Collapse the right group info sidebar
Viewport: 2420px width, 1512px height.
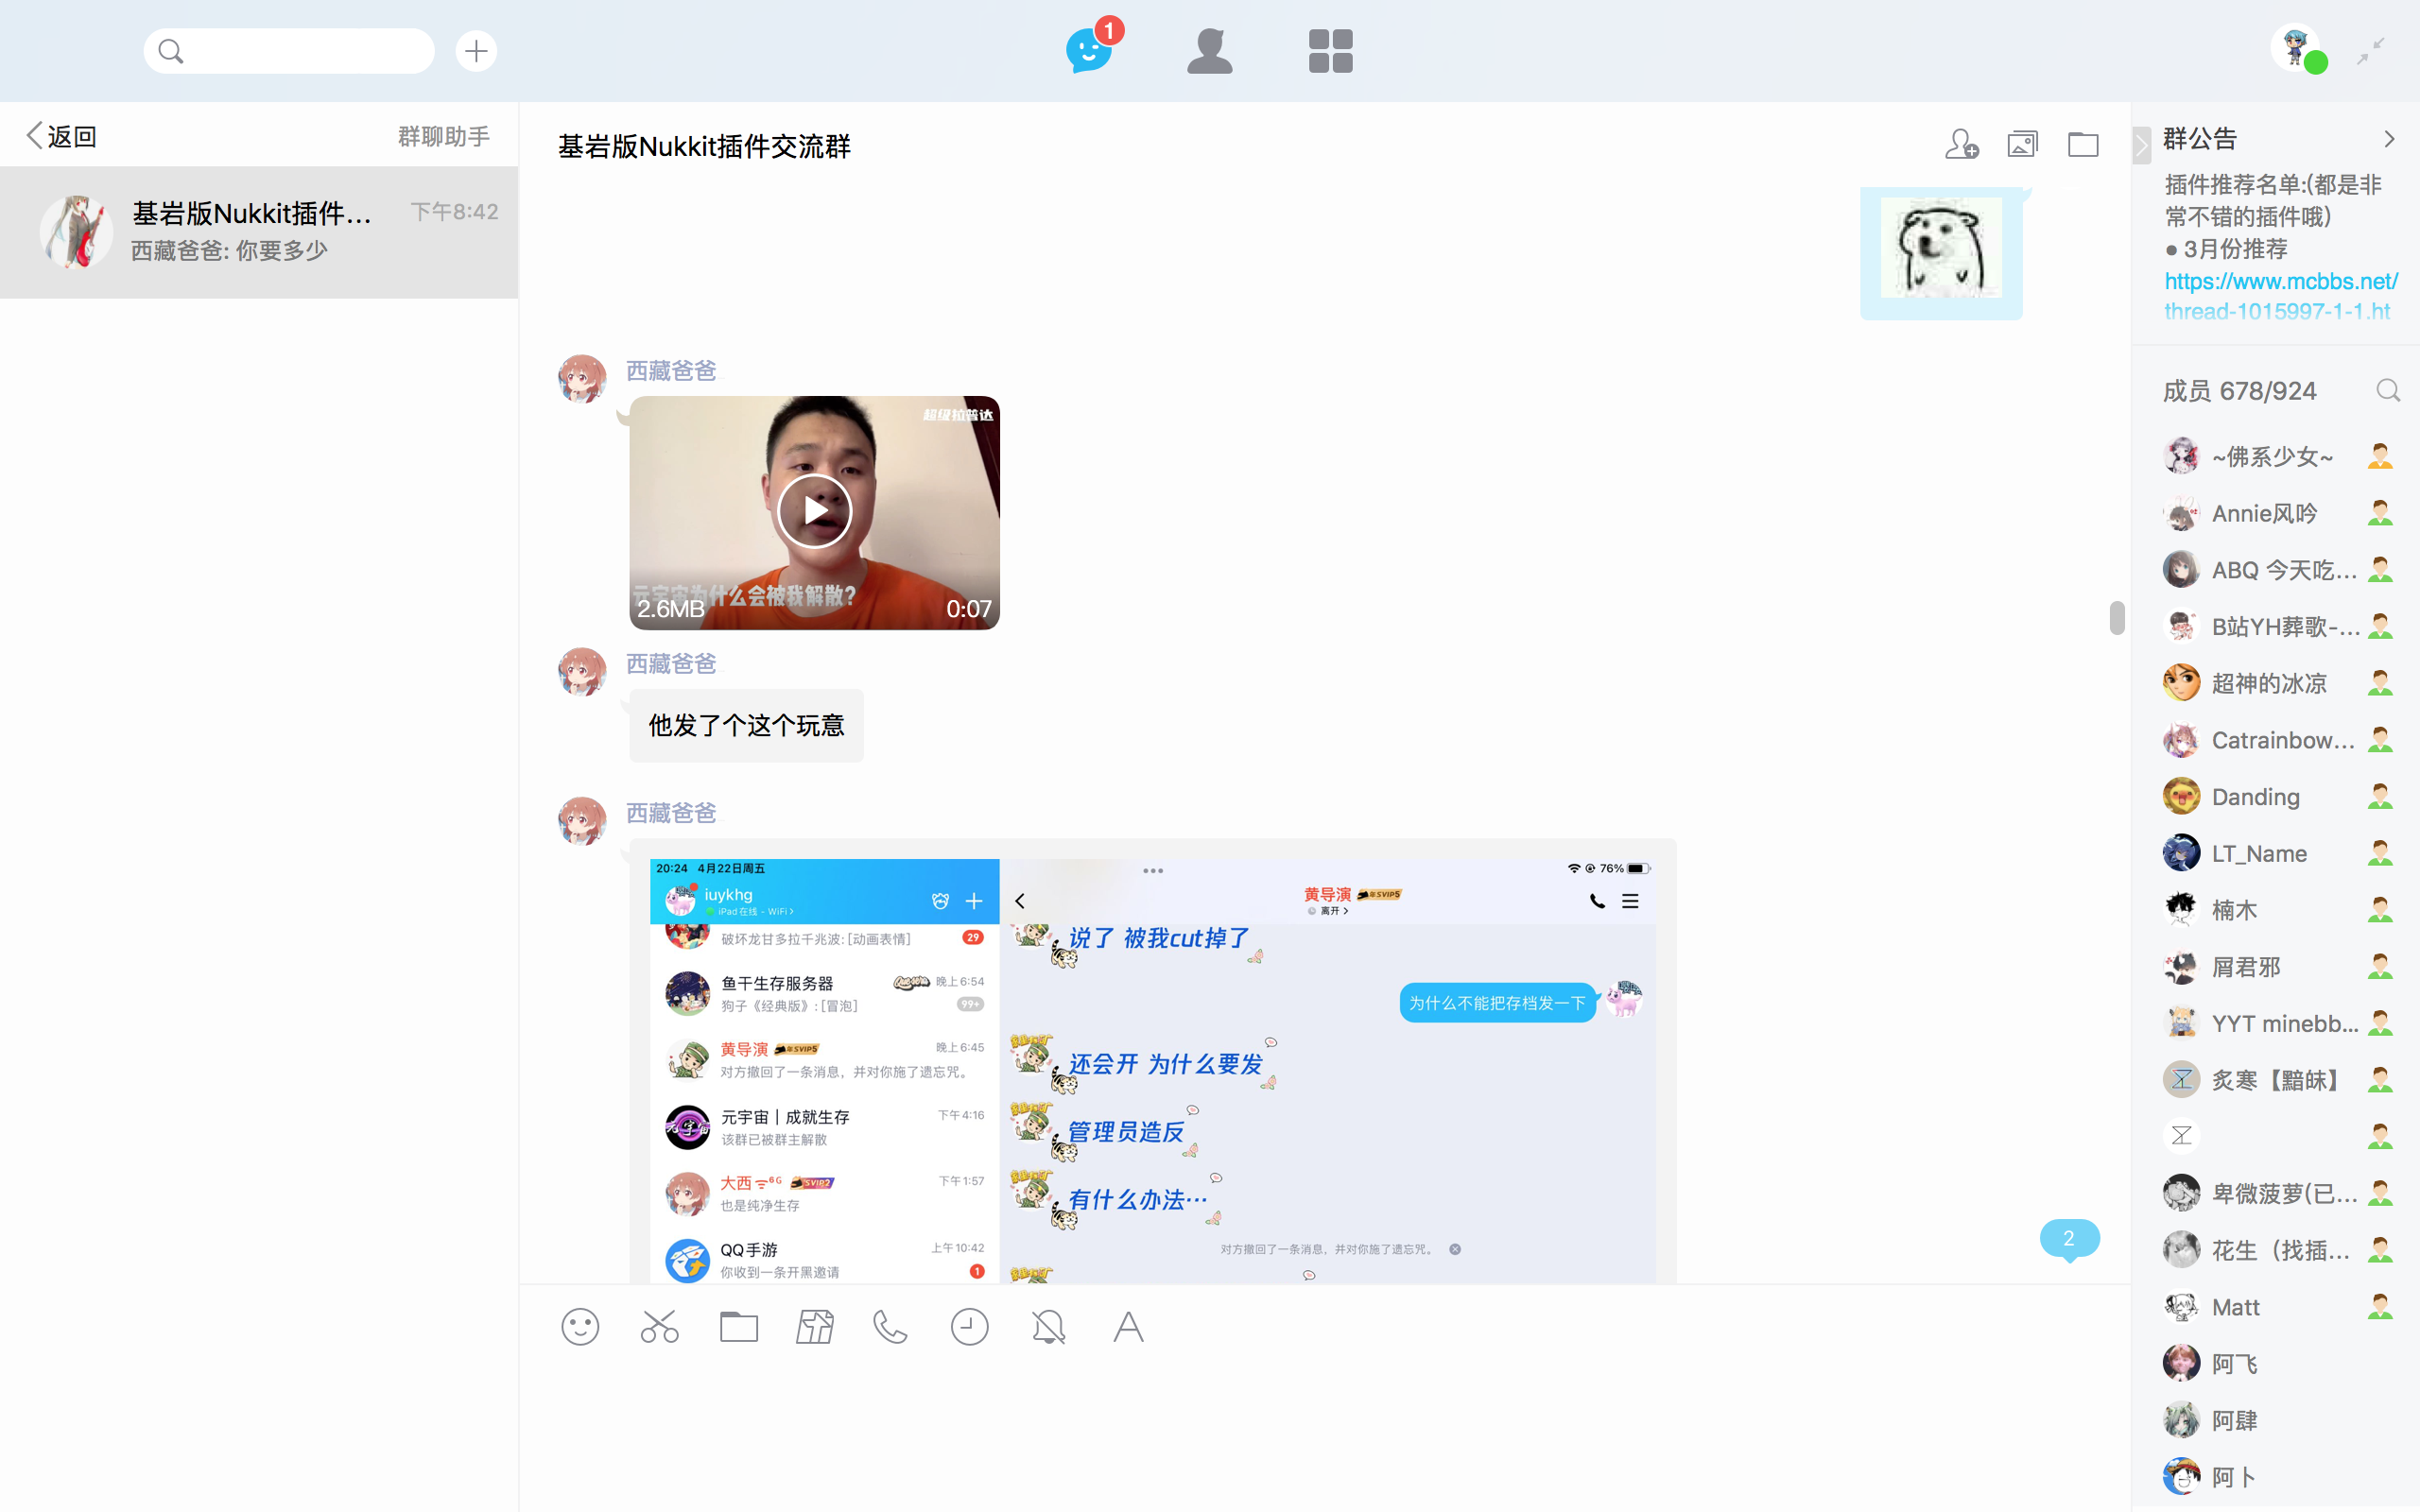click(x=2141, y=145)
